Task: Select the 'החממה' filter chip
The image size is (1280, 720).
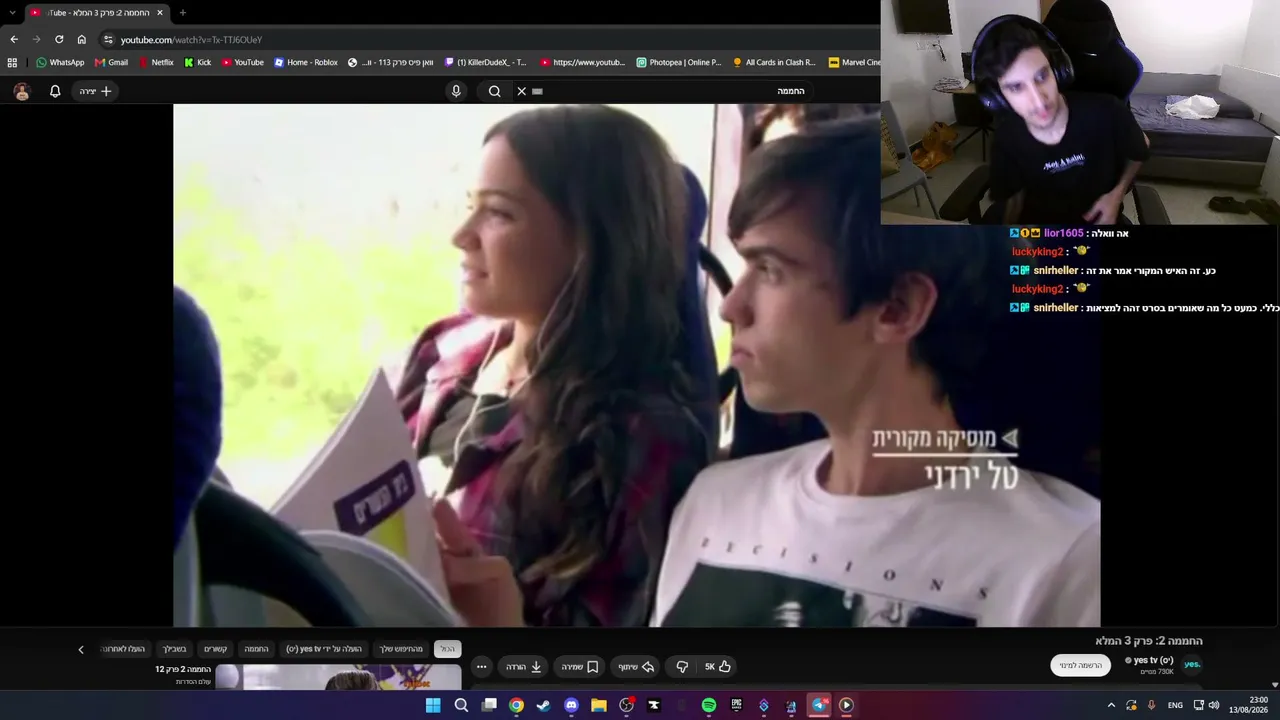Action: (257, 649)
